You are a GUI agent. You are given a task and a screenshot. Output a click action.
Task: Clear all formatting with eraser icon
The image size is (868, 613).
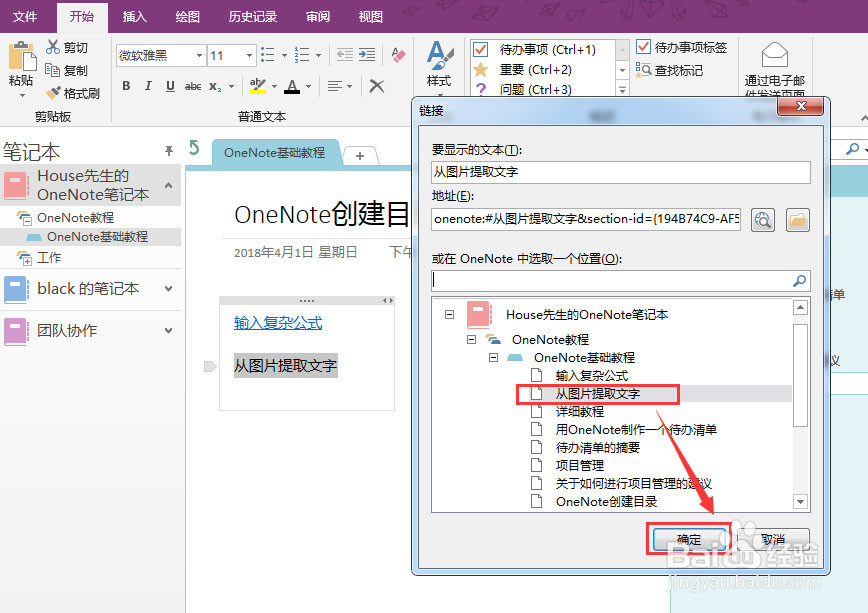click(398, 54)
